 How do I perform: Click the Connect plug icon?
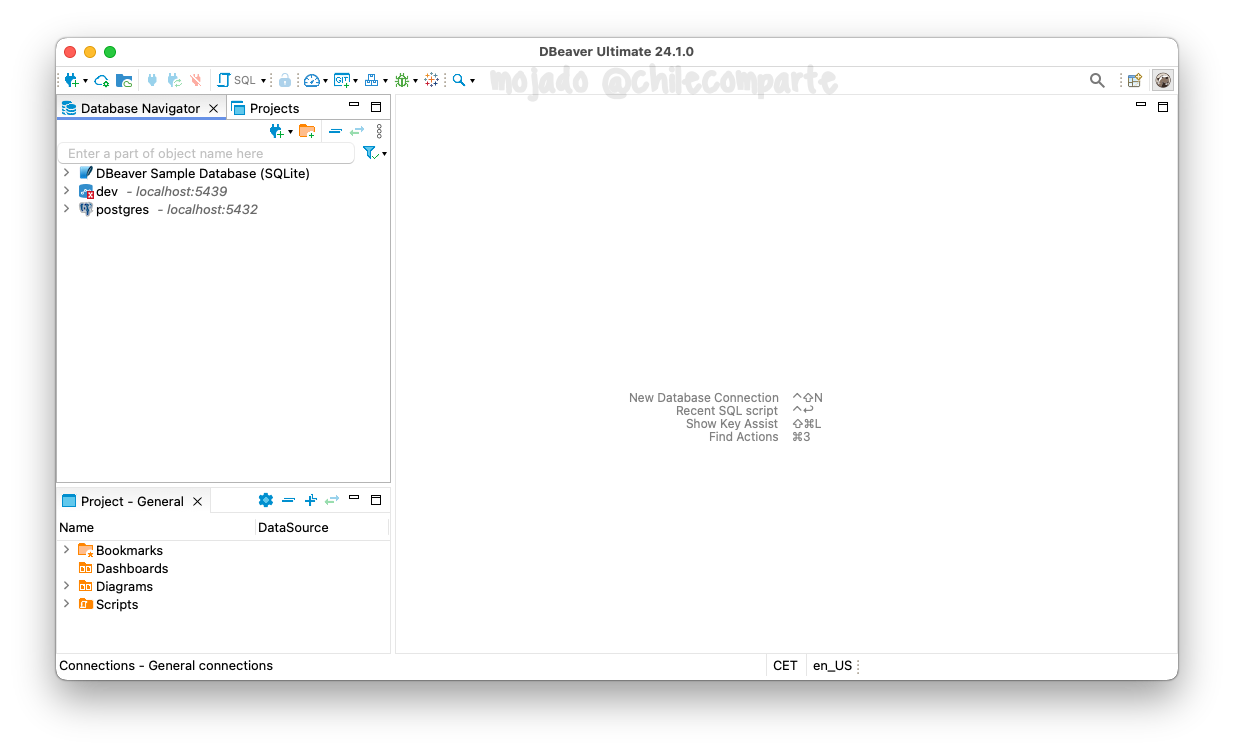pyautogui.click(x=152, y=80)
